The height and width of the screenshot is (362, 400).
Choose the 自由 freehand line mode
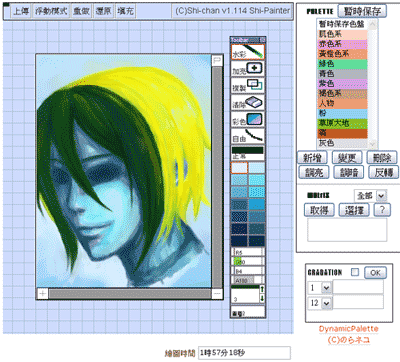click(248, 136)
